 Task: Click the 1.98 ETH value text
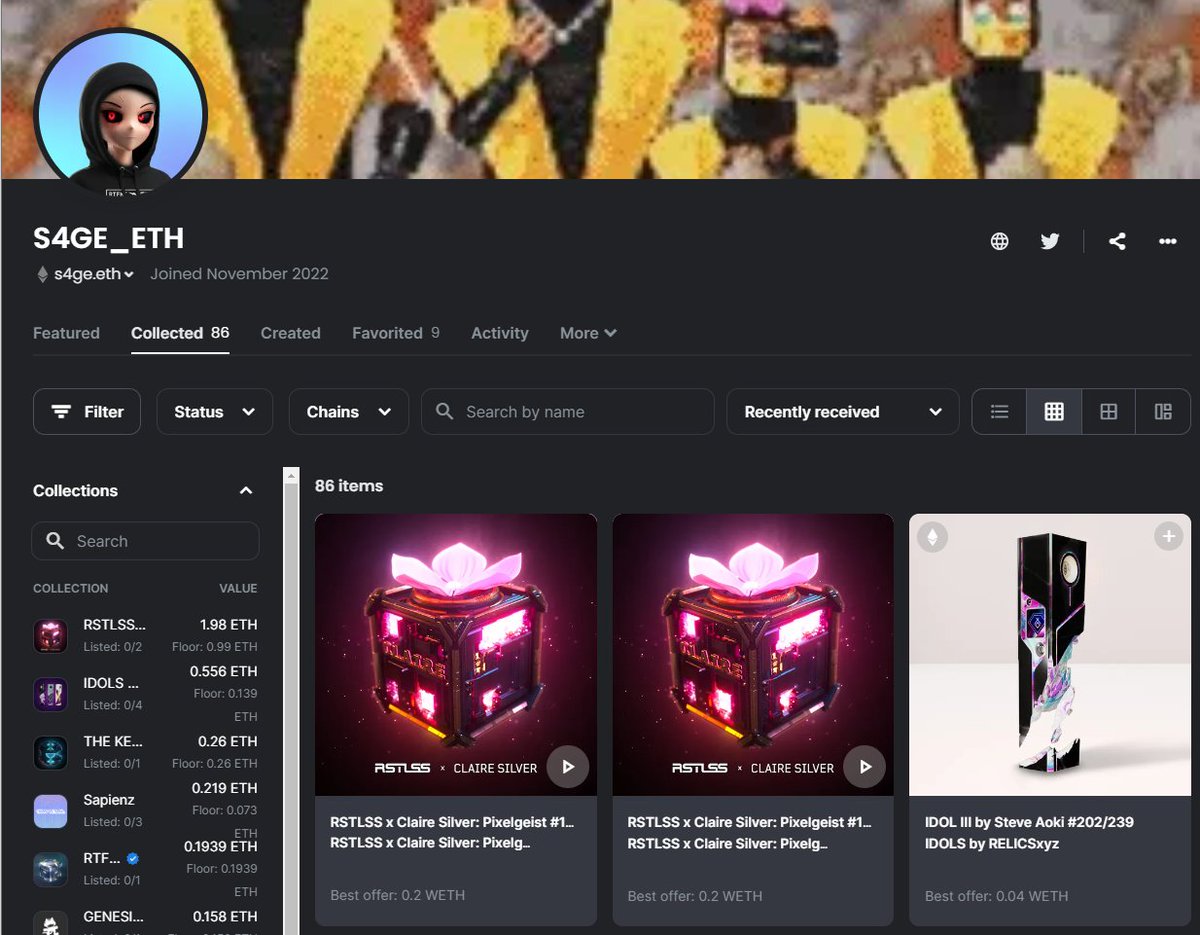coord(228,624)
